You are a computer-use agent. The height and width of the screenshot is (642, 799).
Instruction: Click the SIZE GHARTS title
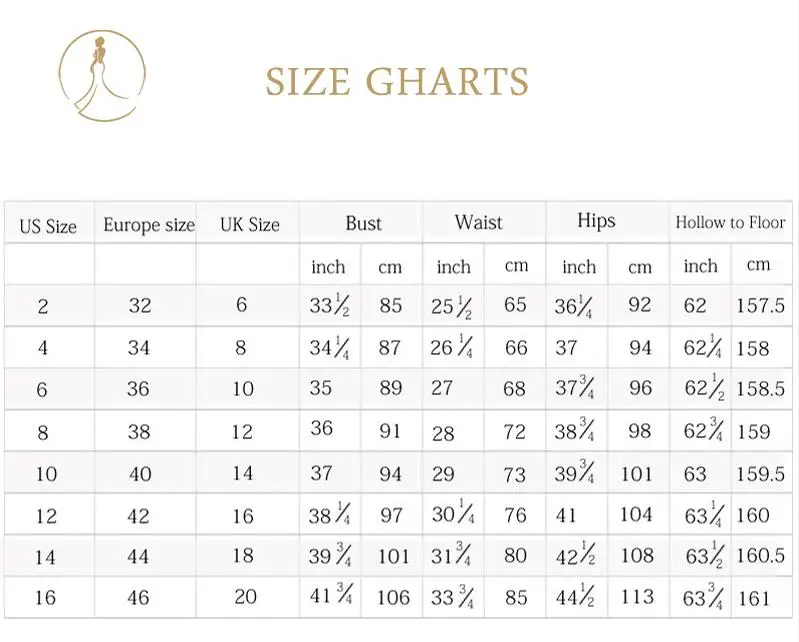point(397,82)
